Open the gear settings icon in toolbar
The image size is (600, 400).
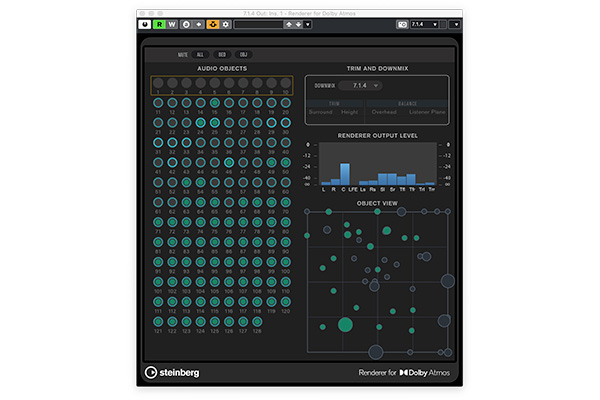pyautogui.click(x=226, y=24)
